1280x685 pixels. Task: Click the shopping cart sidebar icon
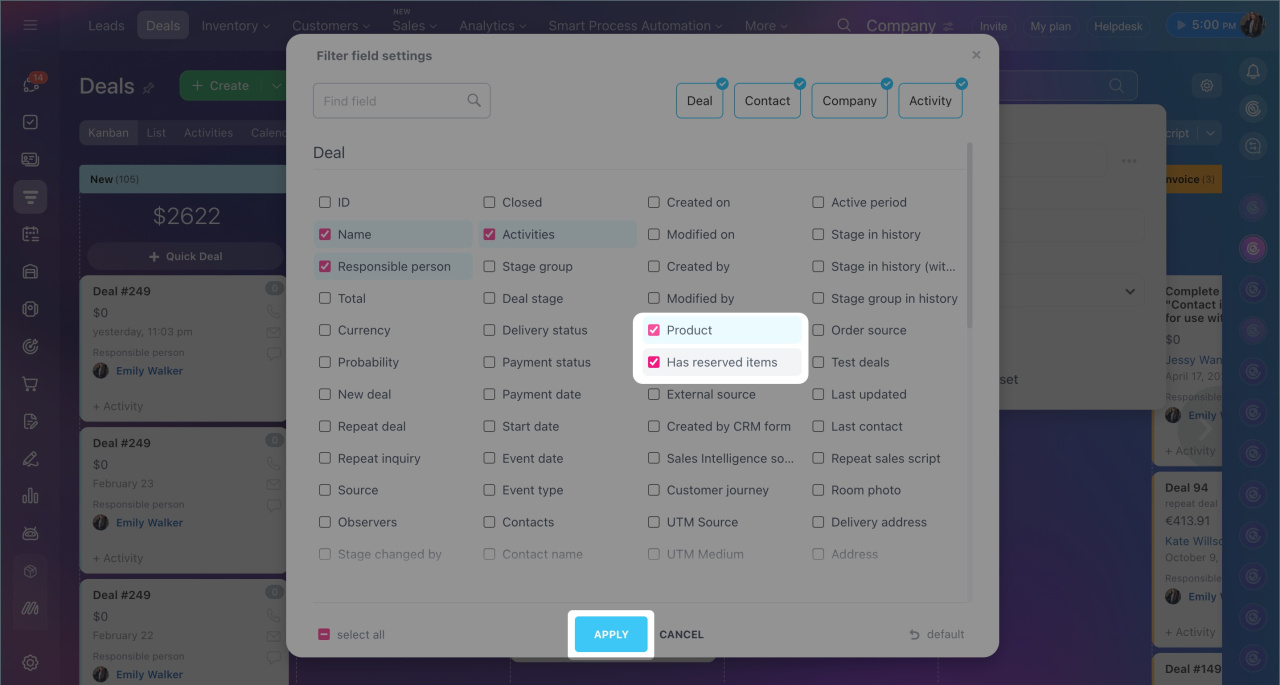(30, 384)
